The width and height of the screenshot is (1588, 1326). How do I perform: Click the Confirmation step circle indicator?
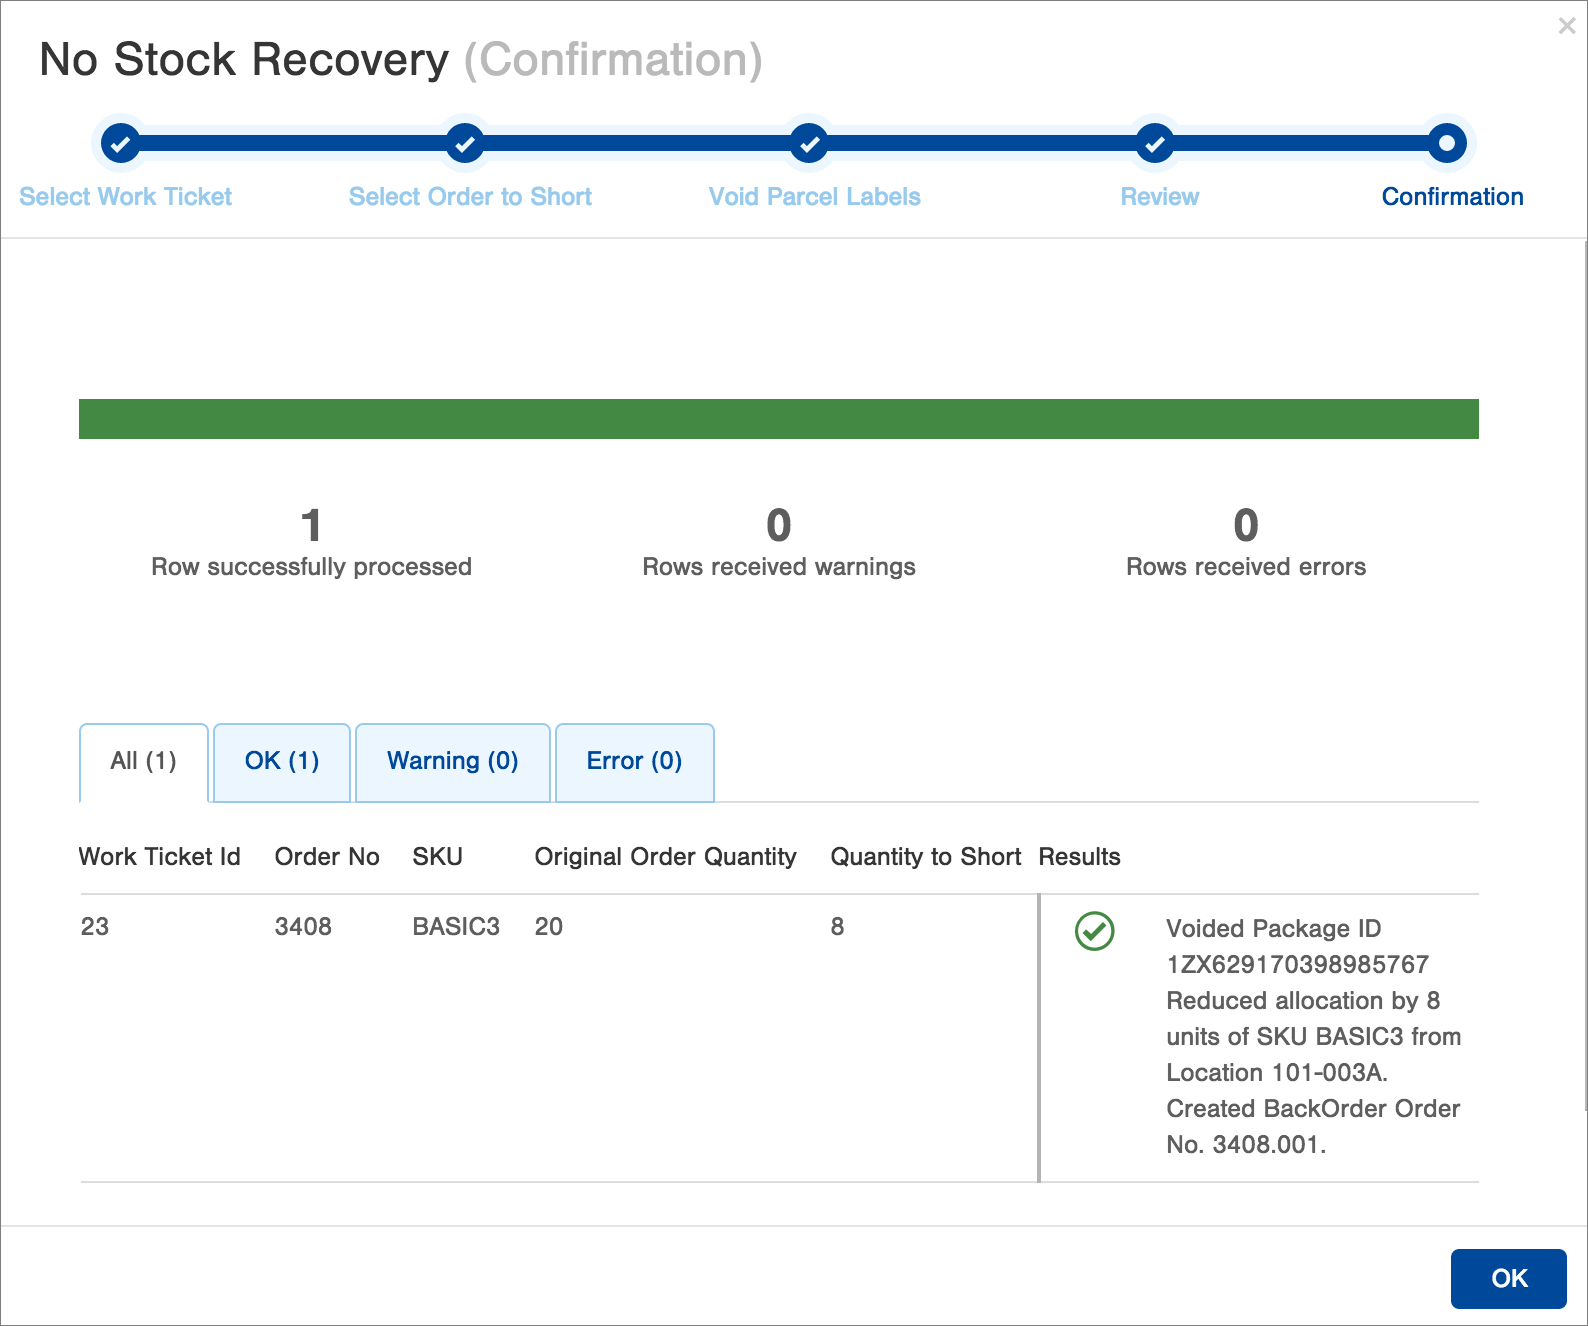[1447, 144]
